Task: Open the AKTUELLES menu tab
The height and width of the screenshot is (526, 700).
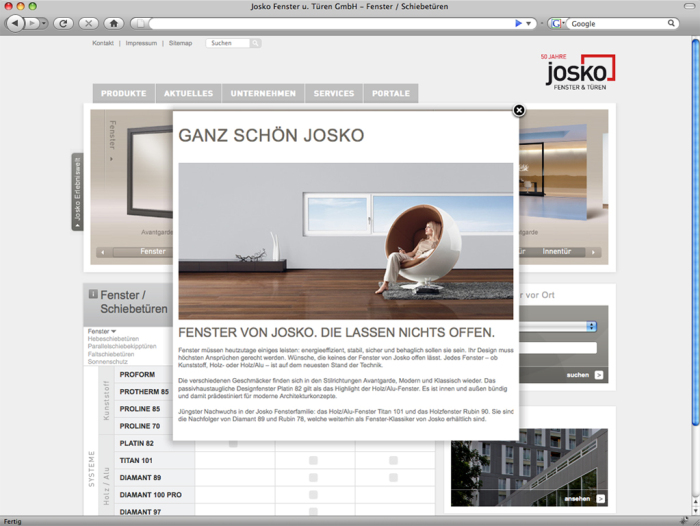Action: [x=188, y=93]
